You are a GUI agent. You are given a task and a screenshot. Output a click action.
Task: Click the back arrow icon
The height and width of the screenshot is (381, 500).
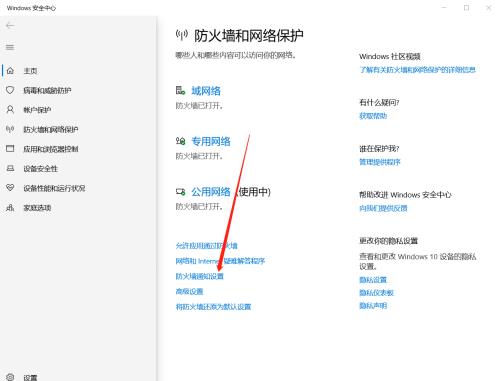tap(10, 25)
